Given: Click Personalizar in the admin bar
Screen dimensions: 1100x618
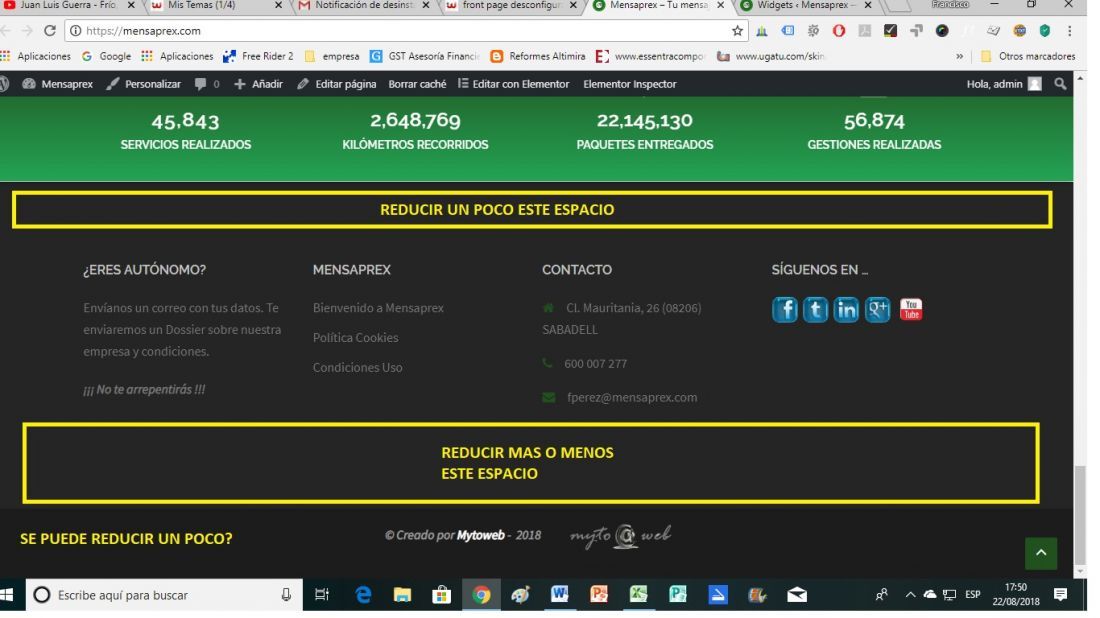Looking at the screenshot, I should (x=144, y=83).
